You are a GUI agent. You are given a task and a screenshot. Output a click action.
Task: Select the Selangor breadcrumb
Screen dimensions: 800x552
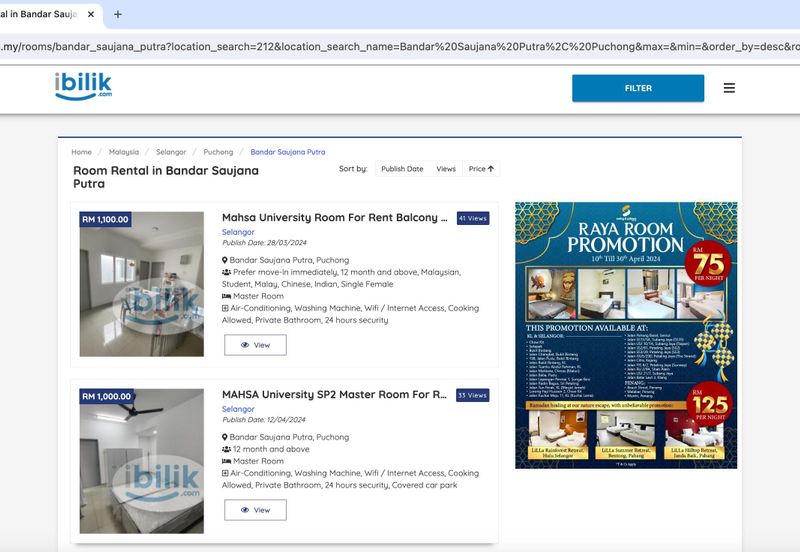[170, 152]
